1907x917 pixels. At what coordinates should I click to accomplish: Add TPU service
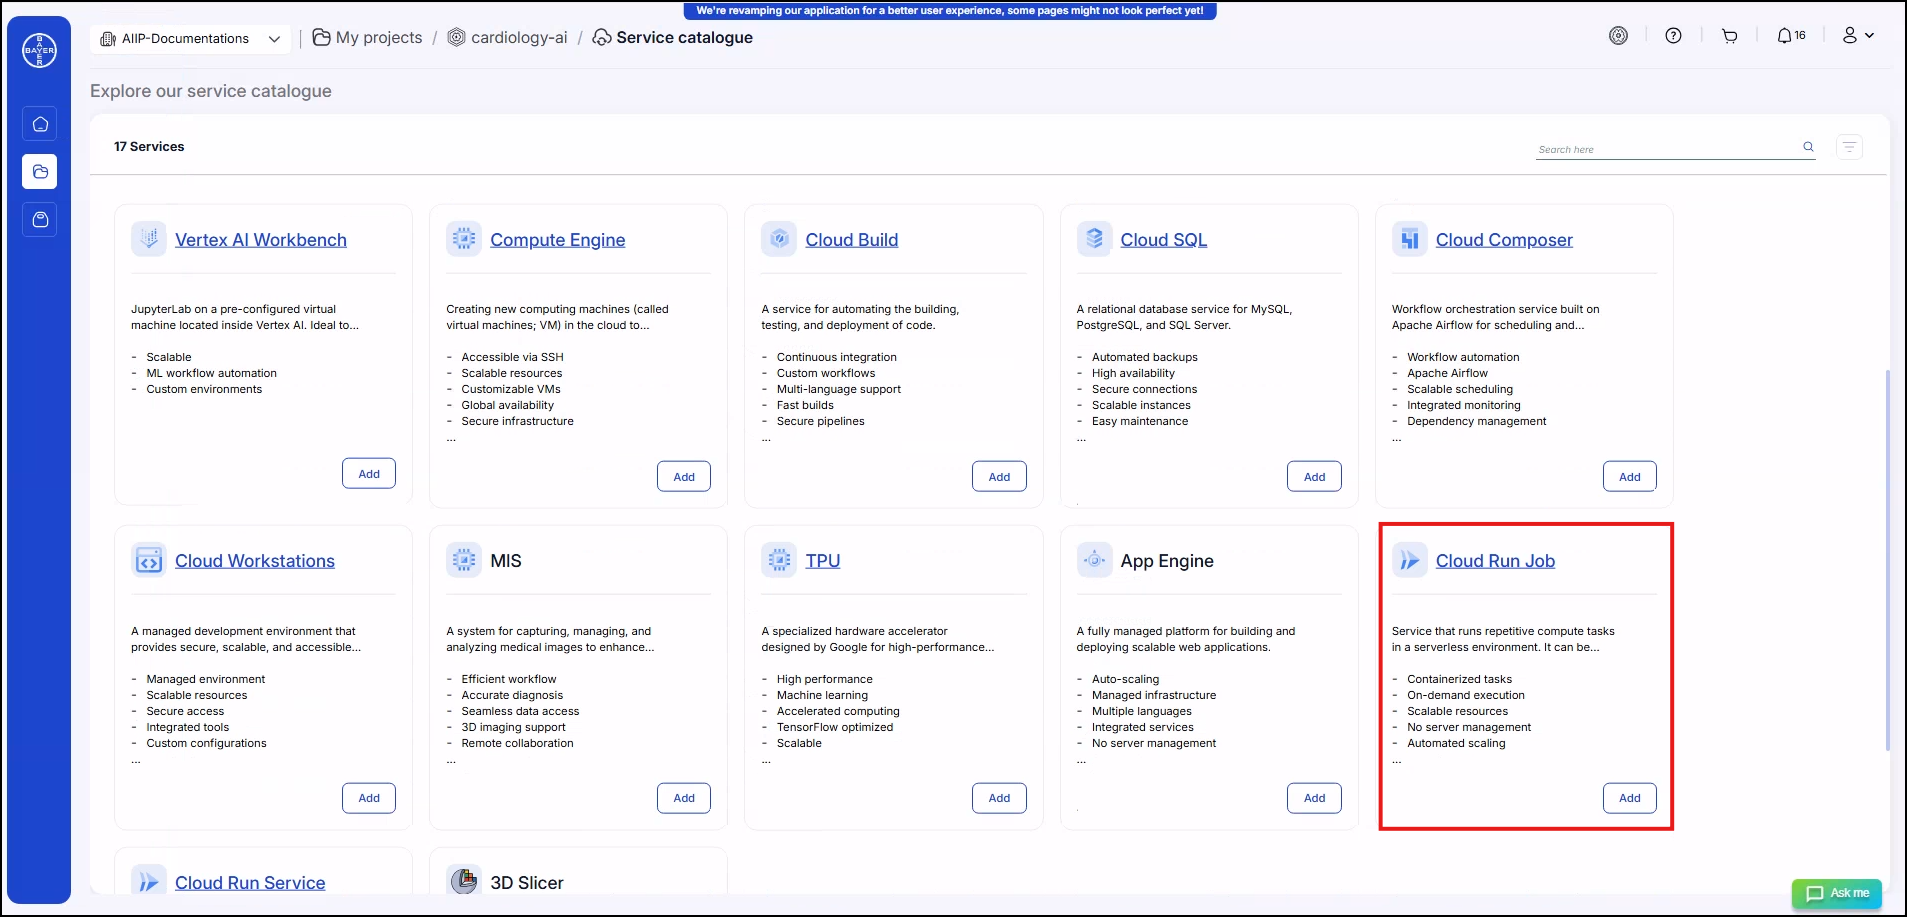pos(999,798)
